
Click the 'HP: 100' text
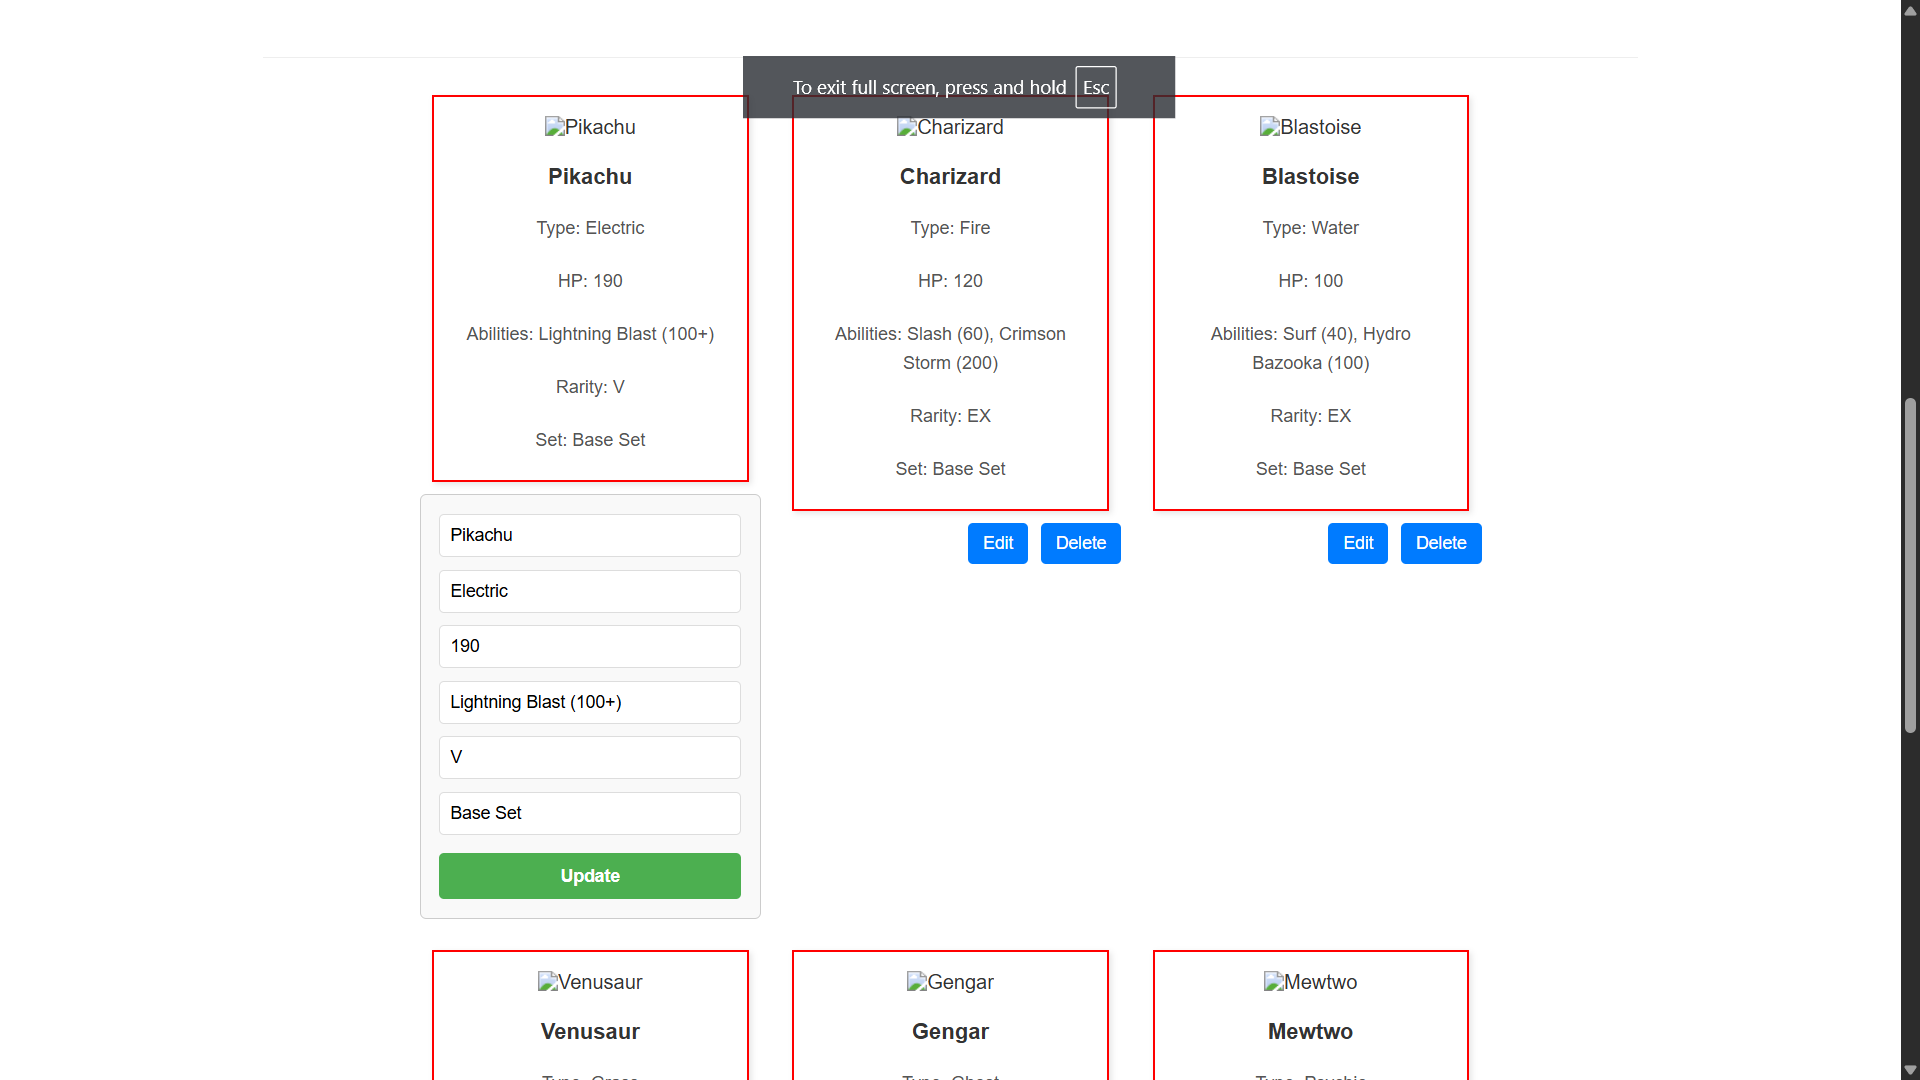(x=1310, y=281)
